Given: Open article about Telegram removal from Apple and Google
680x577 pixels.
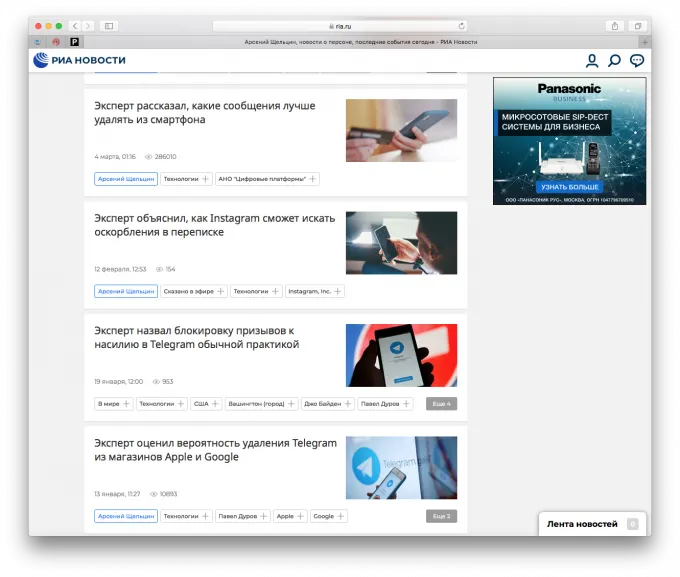Looking at the screenshot, I should click(x=215, y=450).
